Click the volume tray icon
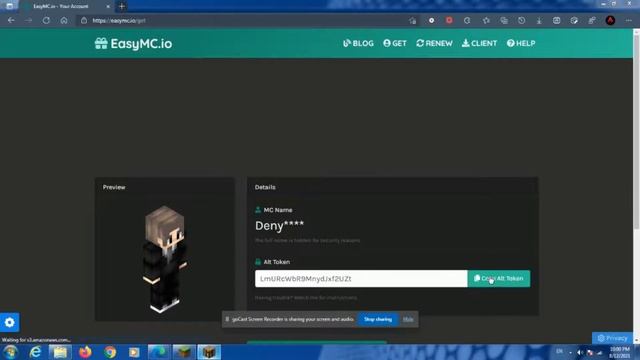640x360 pixels. pos(580,353)
